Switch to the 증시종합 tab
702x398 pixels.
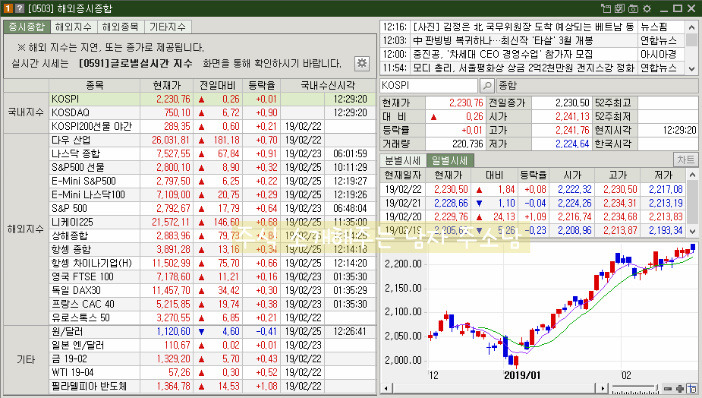coord(27,27)
